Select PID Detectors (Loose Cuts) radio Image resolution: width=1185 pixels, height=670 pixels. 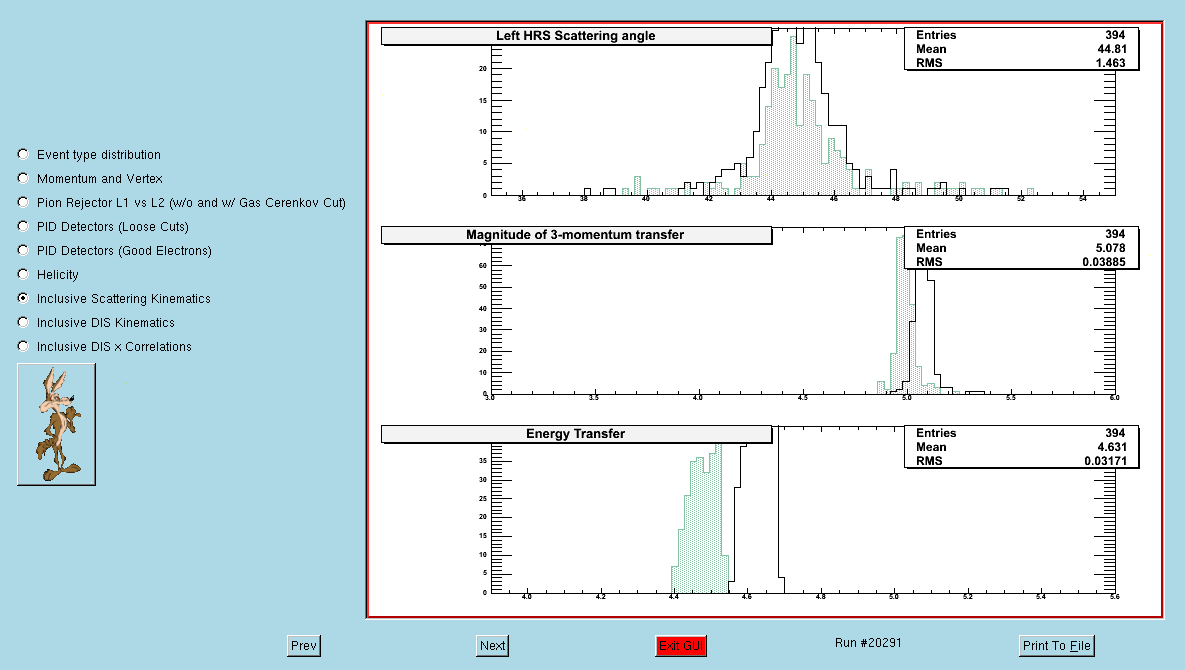click(x=23, y=227)
